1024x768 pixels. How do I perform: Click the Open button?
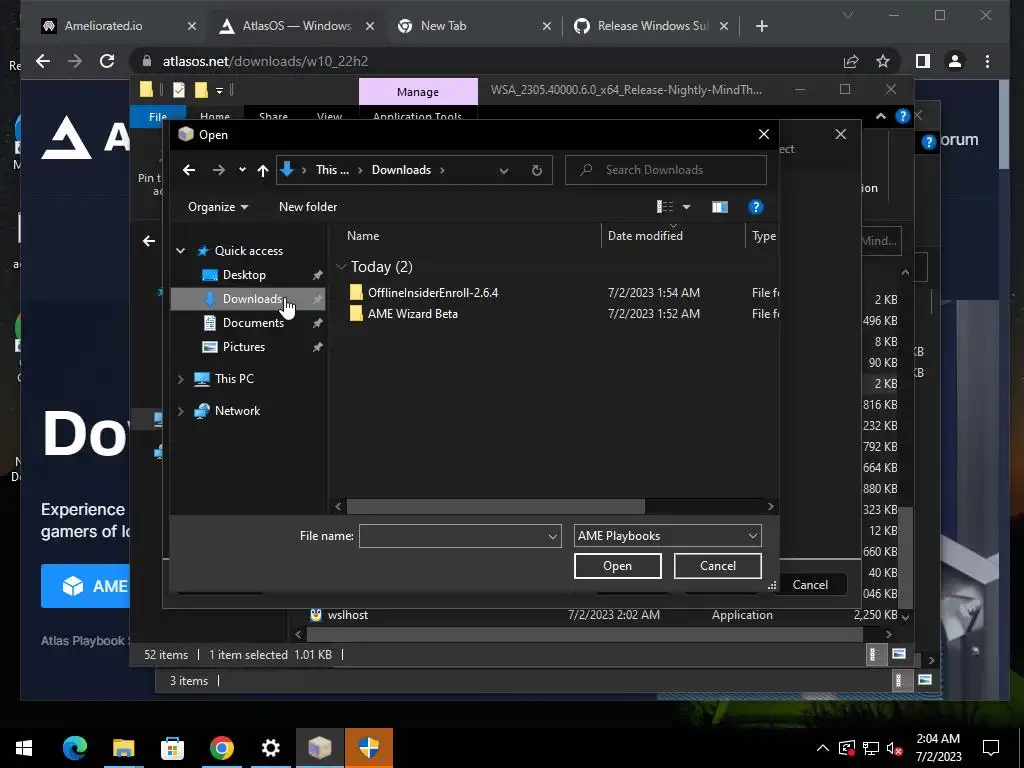(x=617, y=566)
